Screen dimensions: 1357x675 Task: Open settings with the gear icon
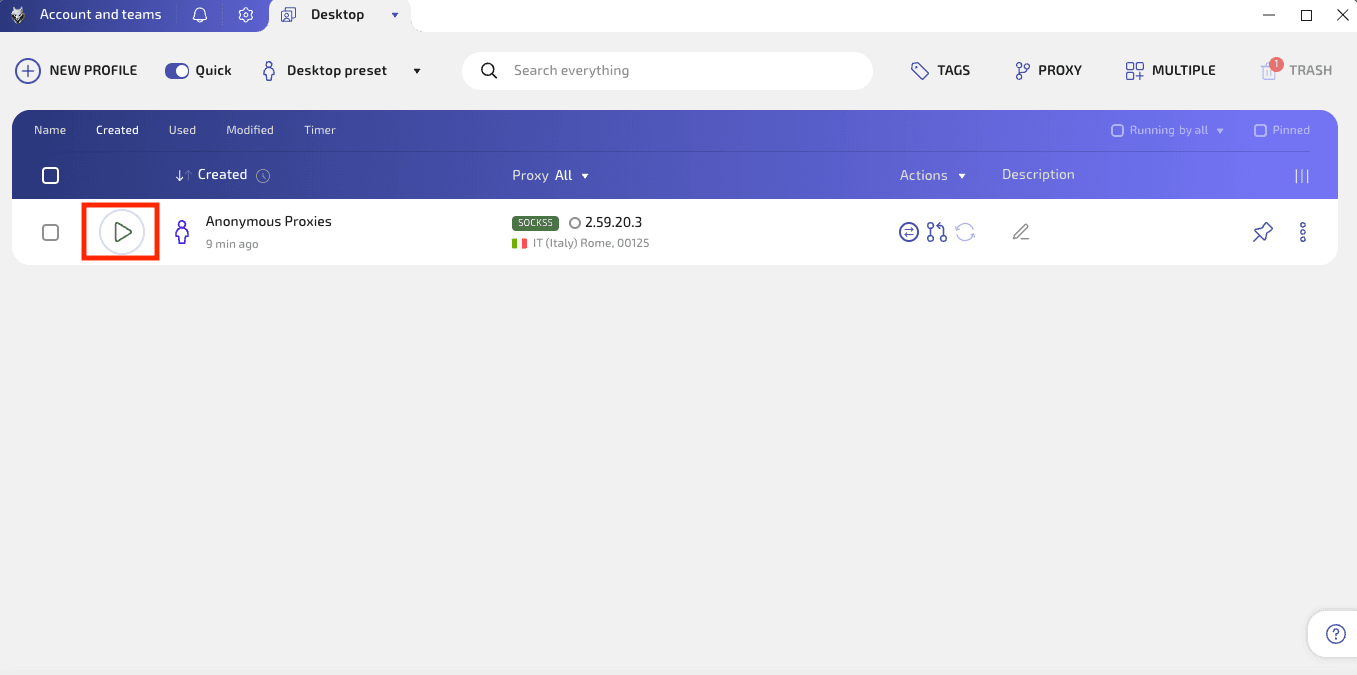[246, 14]
